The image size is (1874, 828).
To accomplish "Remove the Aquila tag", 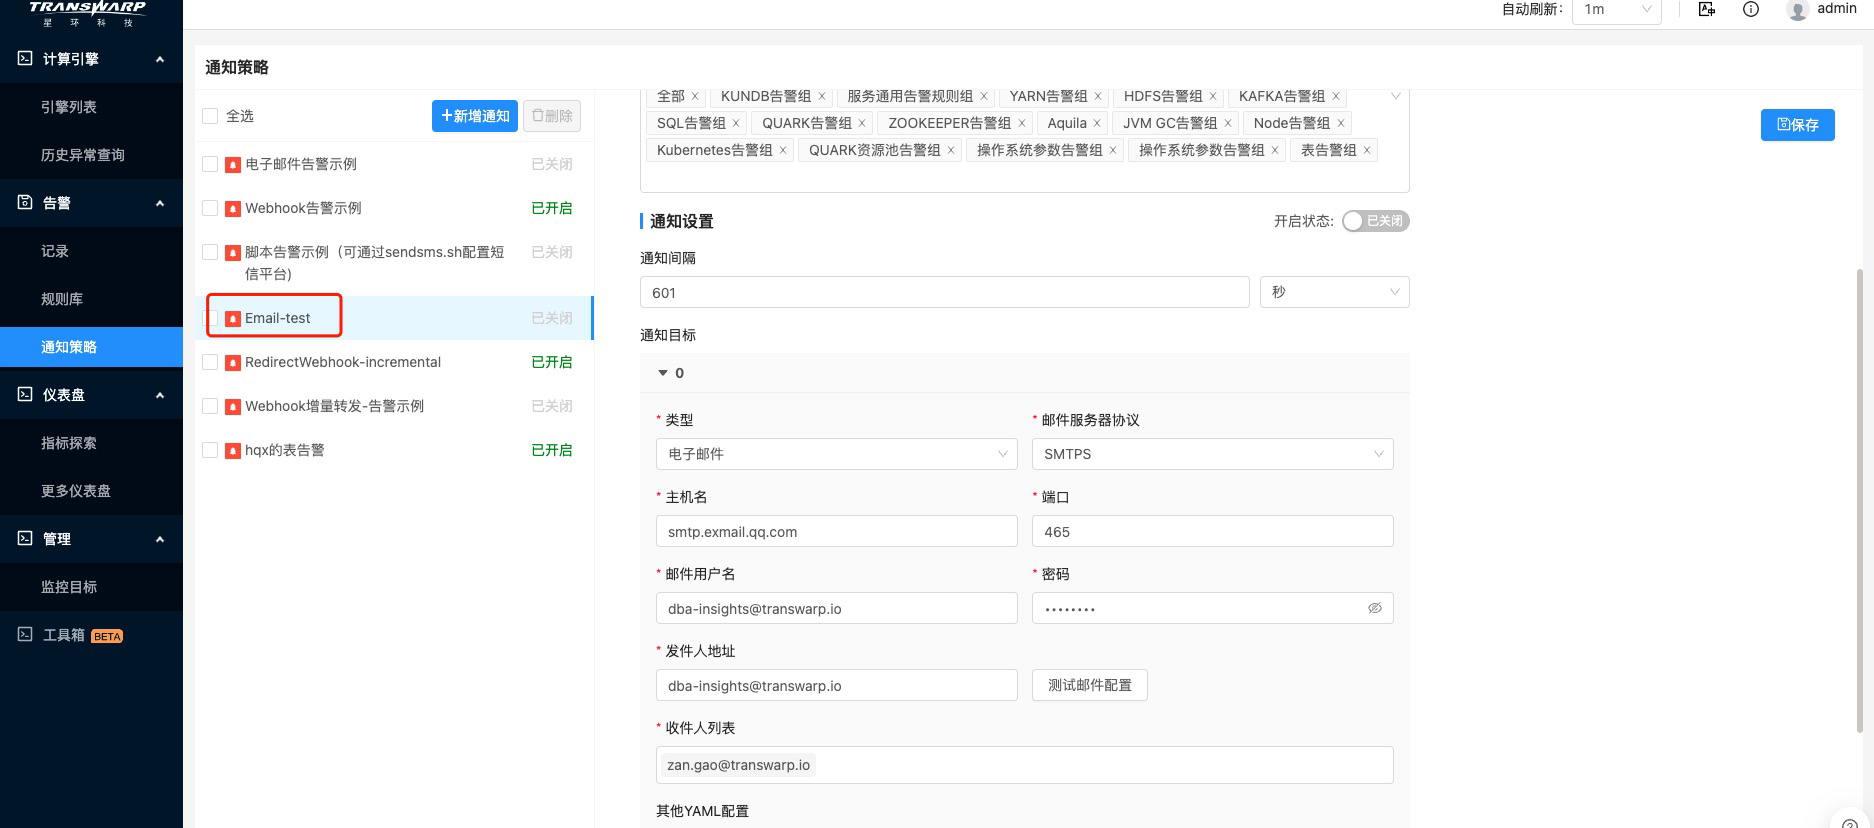I will click(1097, 123).
